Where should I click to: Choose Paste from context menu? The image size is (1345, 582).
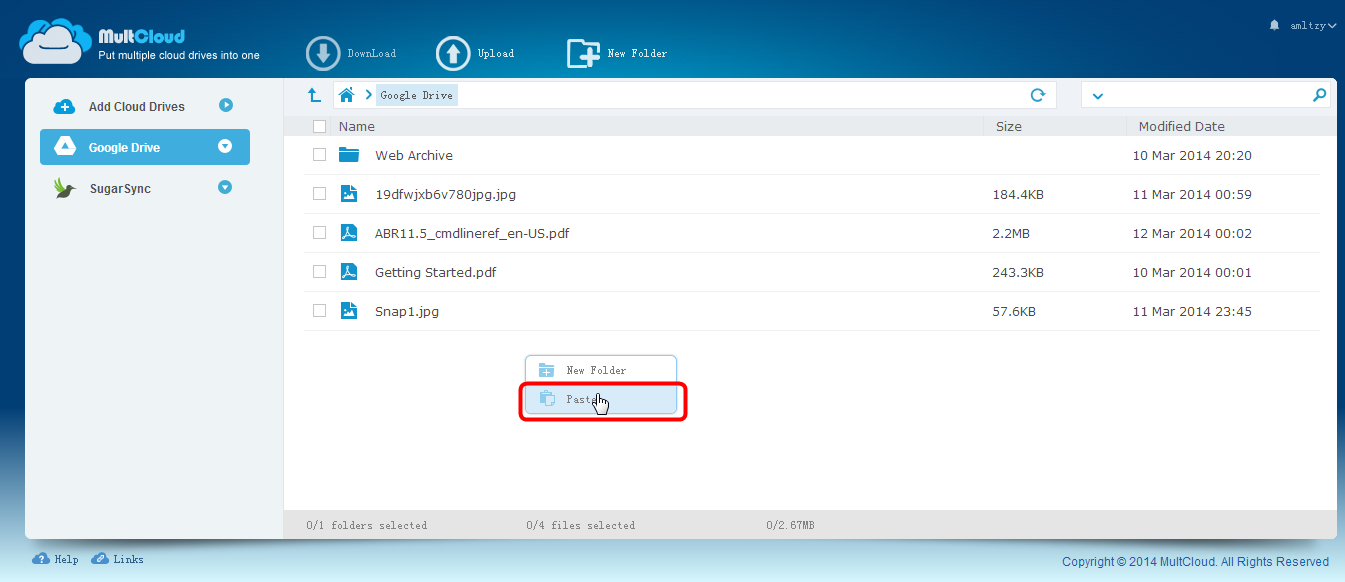click(x=601, y=399)
